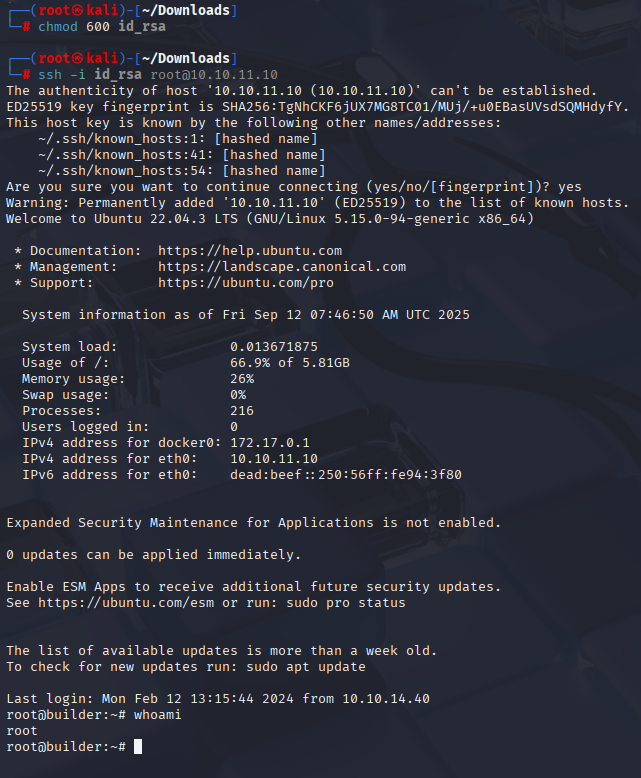Click the 'ssh -i id_rsa' command text
The image size is (641, 778).
pos(90,74)
